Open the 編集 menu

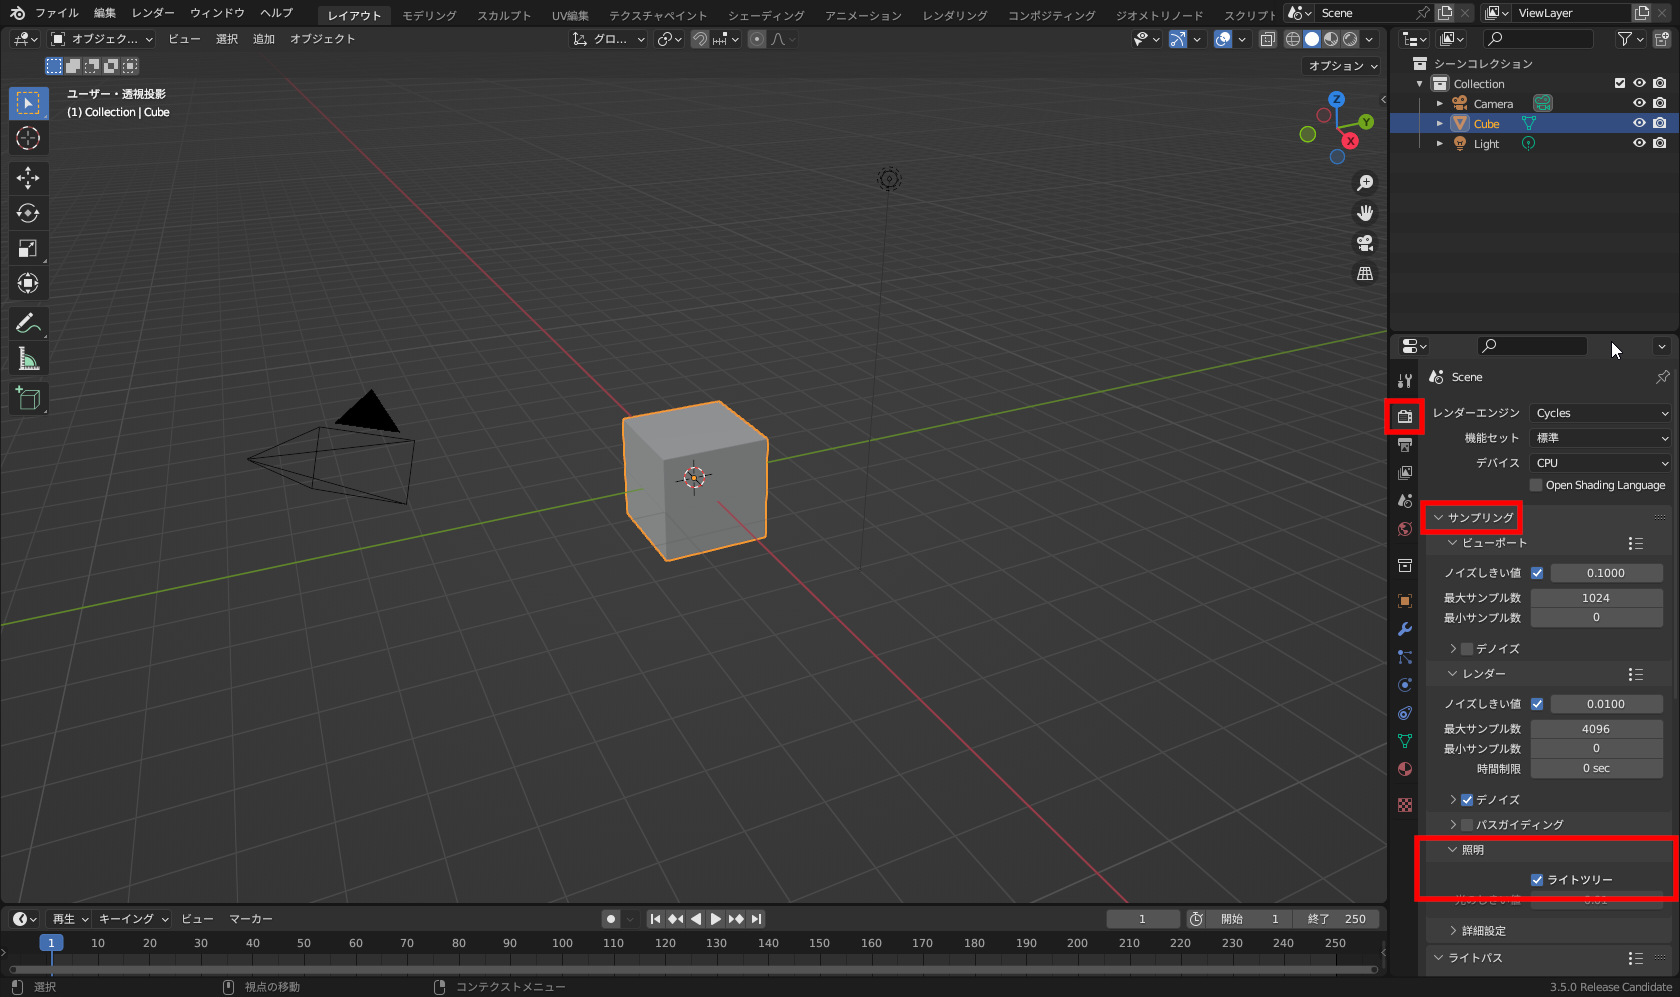[105, 13]
